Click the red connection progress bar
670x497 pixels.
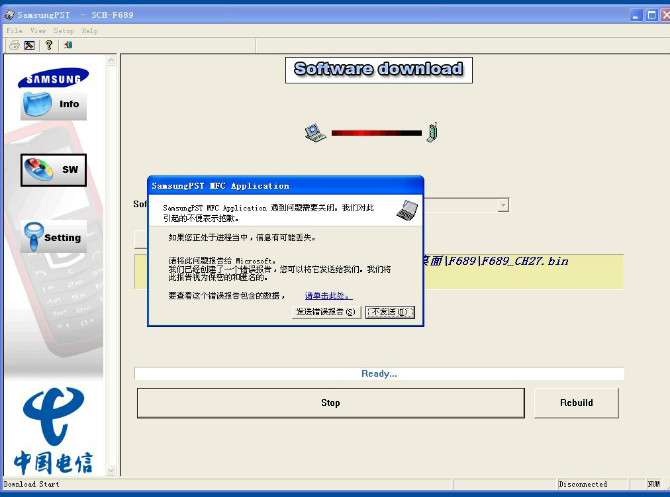(376, 133)
